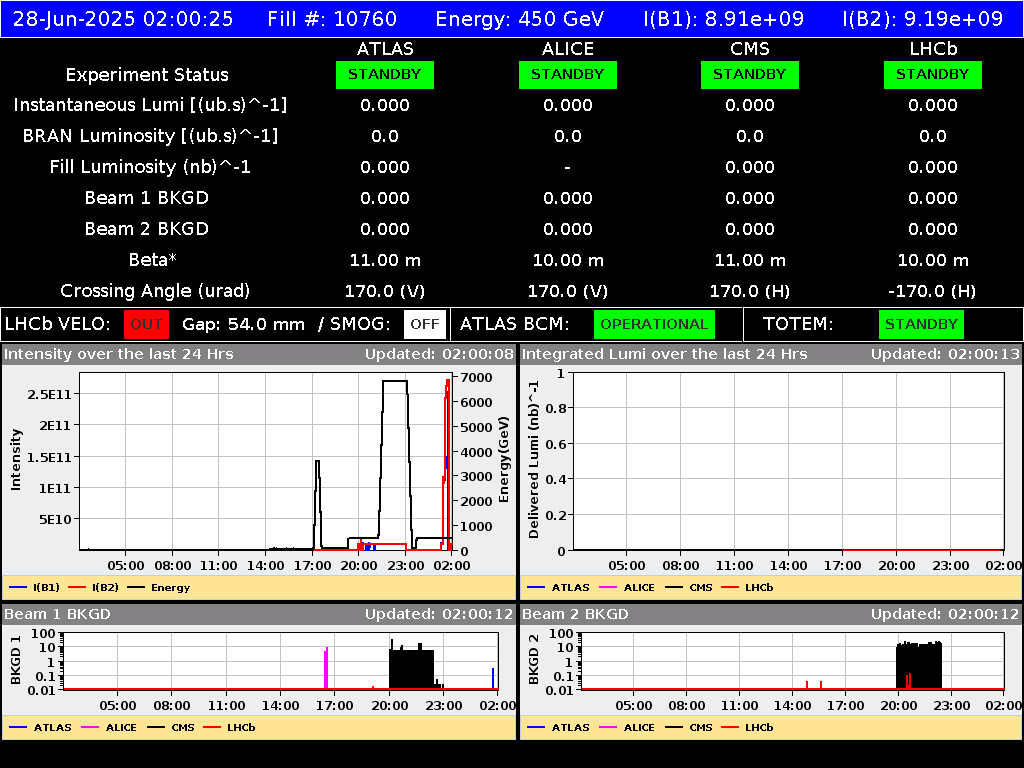Click ATLAS legend in Beam 1 BKGD chart

(40, 728)
